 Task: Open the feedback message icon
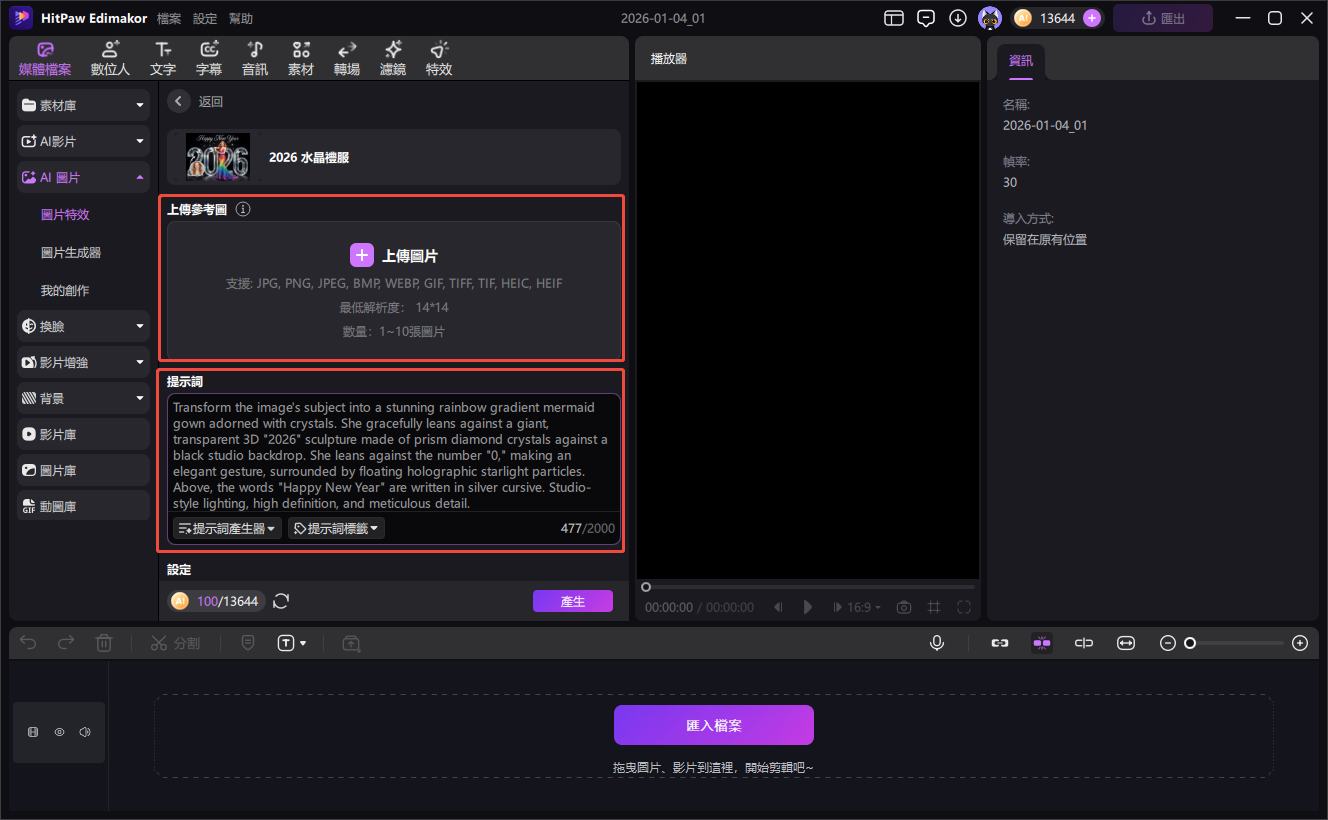[926, 18]
